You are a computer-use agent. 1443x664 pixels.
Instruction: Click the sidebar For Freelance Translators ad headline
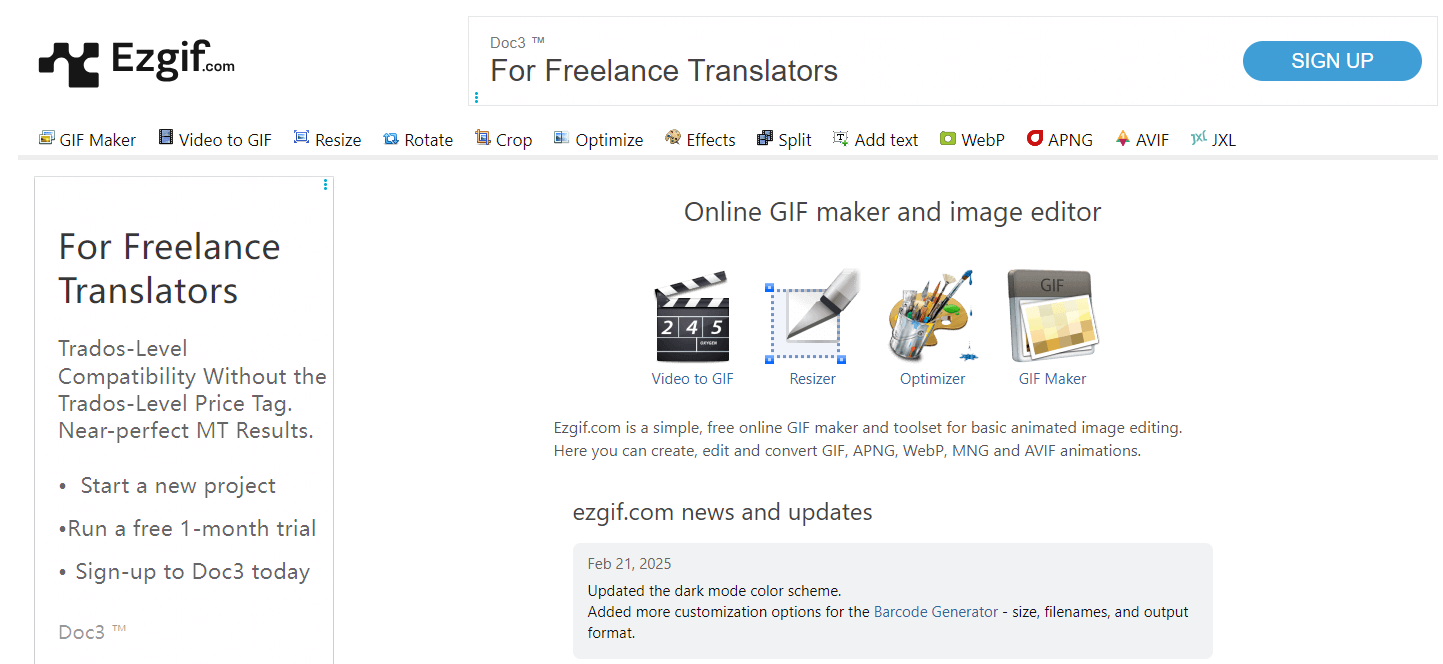point(169,268)
